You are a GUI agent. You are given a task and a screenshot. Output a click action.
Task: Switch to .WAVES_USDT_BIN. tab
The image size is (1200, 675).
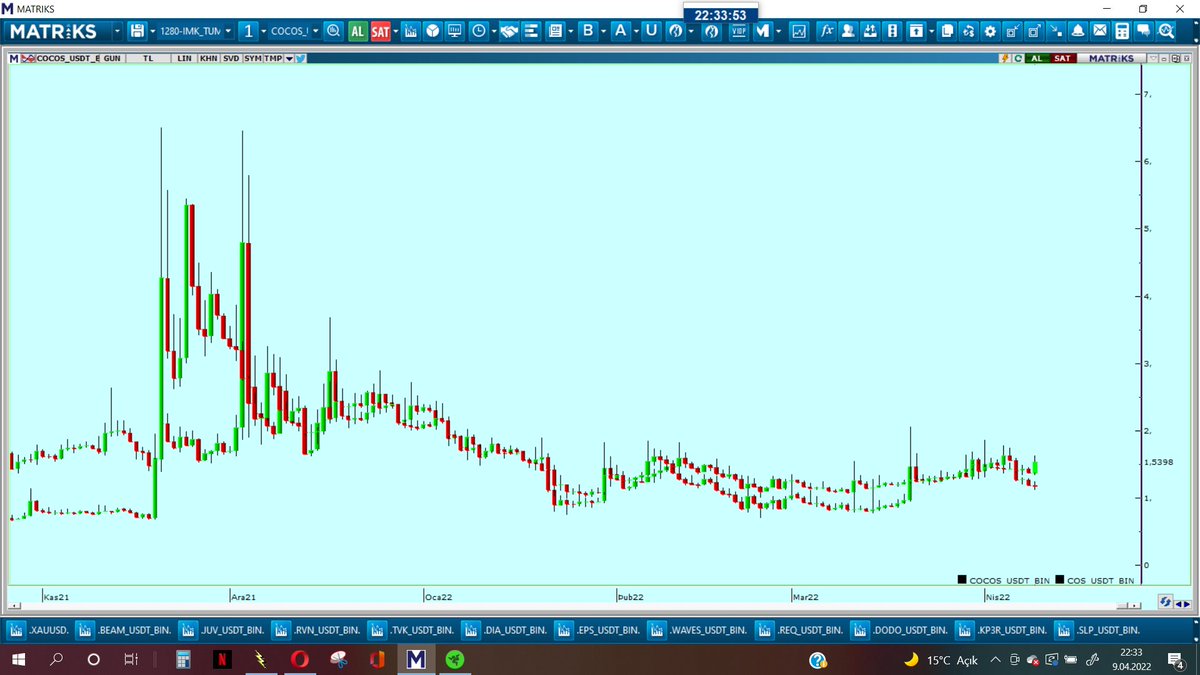(x=699, y=631)
